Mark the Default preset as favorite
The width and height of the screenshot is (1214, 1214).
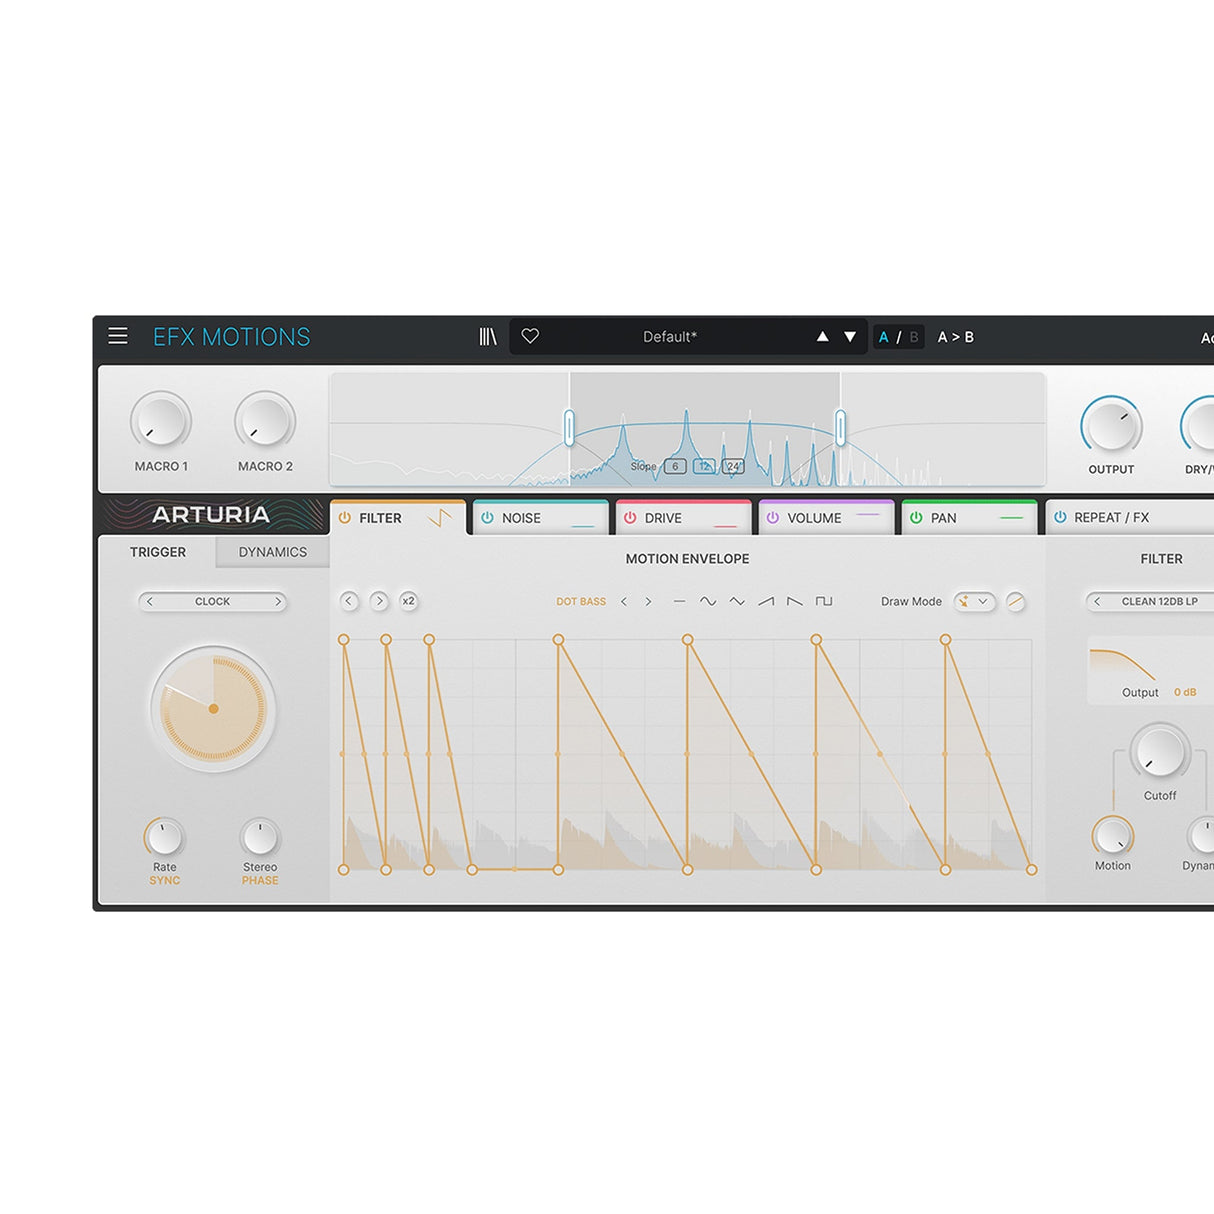[531, 337]
